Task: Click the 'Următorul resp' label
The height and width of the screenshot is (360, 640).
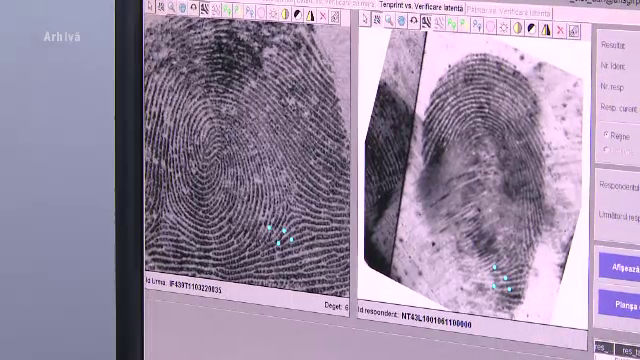Action: 619,216
